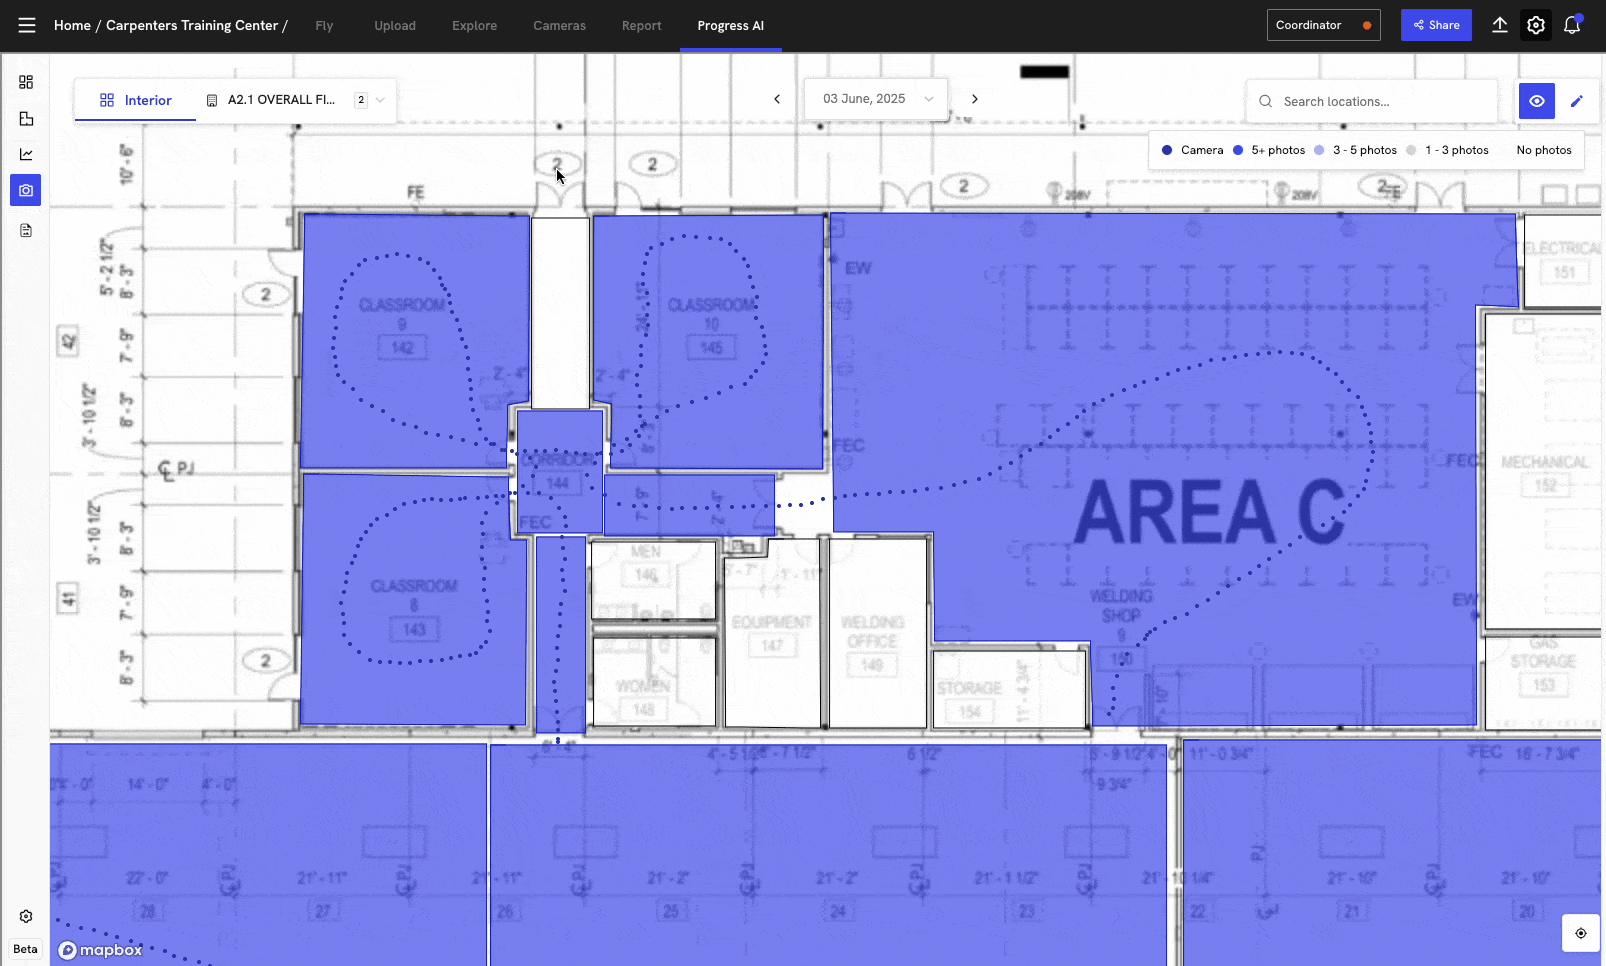
Task: Switch to the Explore tab
Action: pos(474,26)
